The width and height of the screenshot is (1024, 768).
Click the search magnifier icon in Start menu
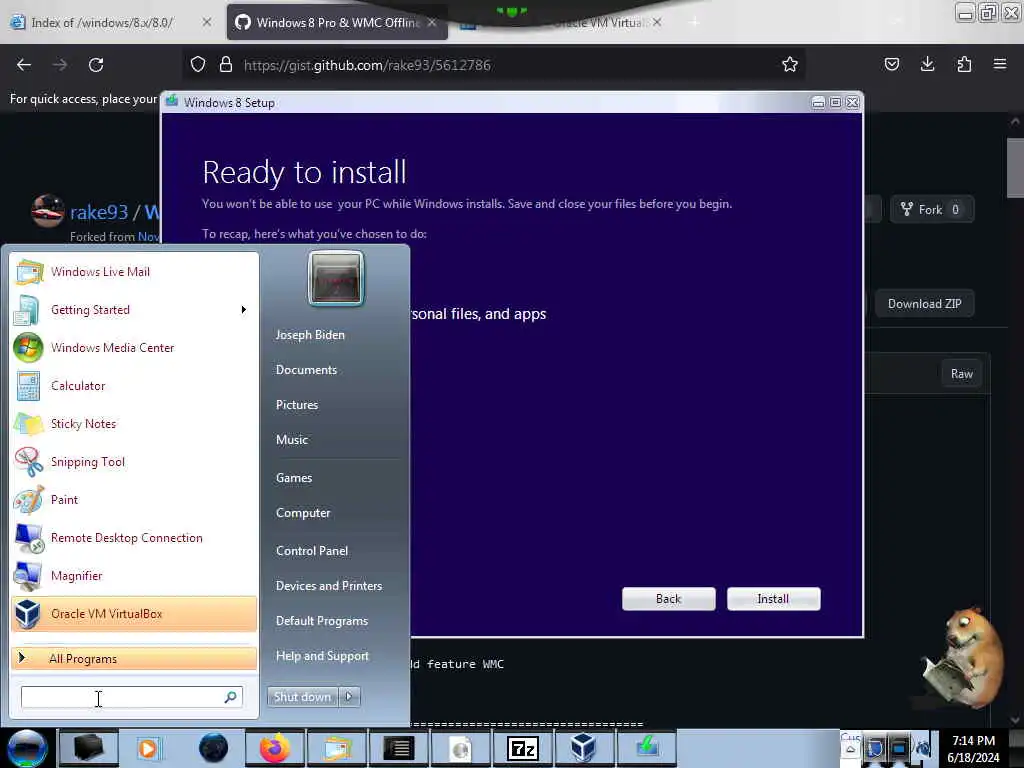pyautogui.click(x=231, y=697)
